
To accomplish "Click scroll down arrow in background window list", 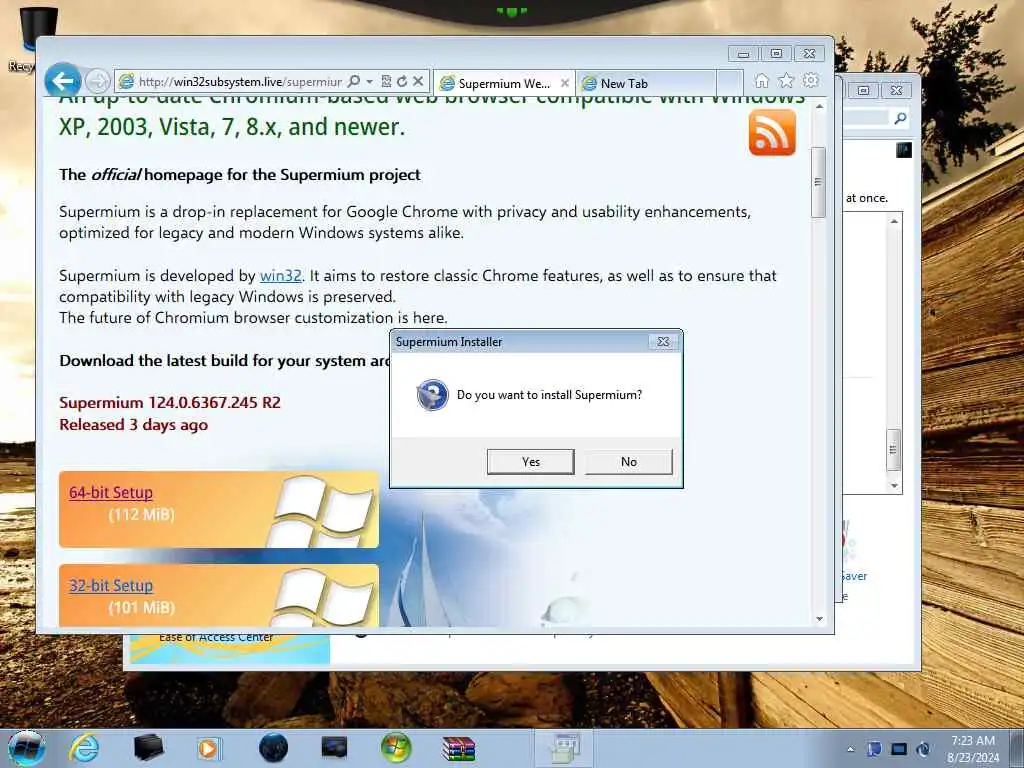I will tap(894, 486).
